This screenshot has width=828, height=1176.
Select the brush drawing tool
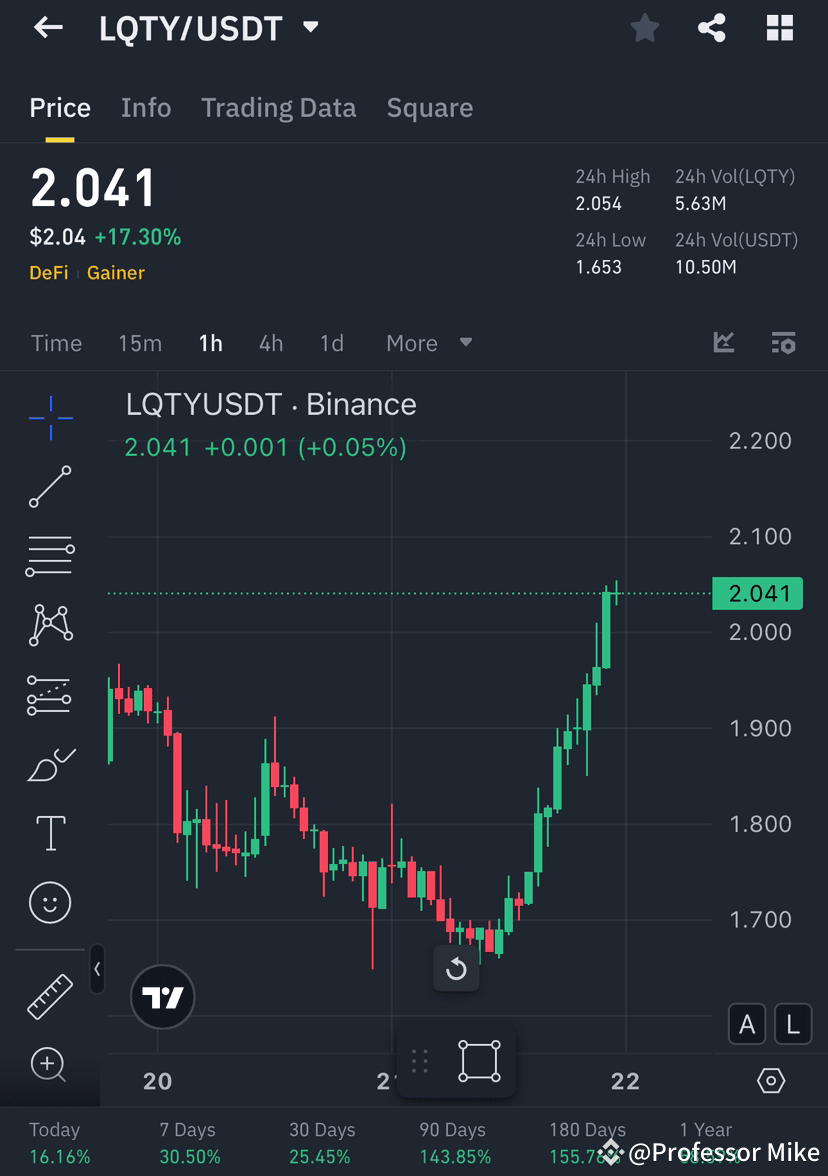click(49, 763)
